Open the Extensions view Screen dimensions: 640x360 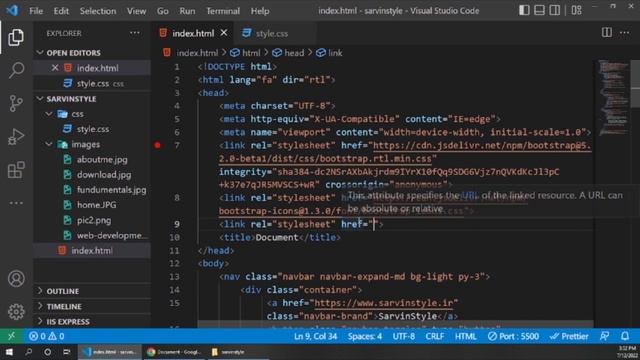click(x=16, y=170)
